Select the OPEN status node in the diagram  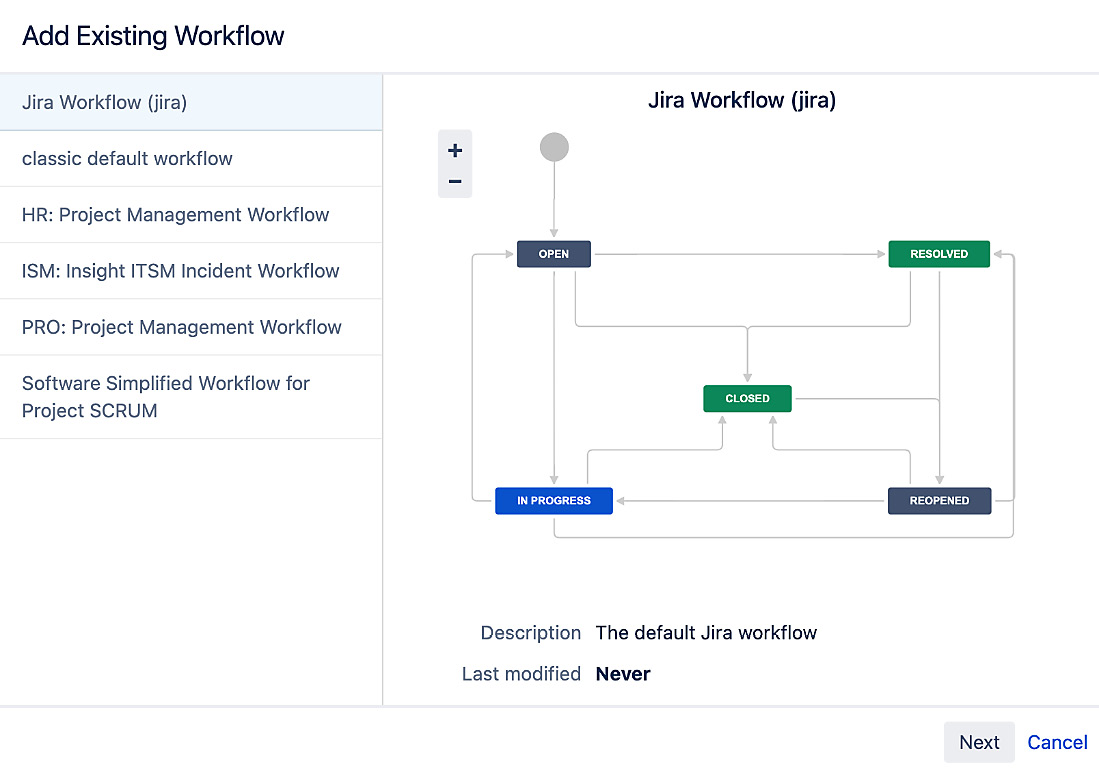(x=553, y=254)
